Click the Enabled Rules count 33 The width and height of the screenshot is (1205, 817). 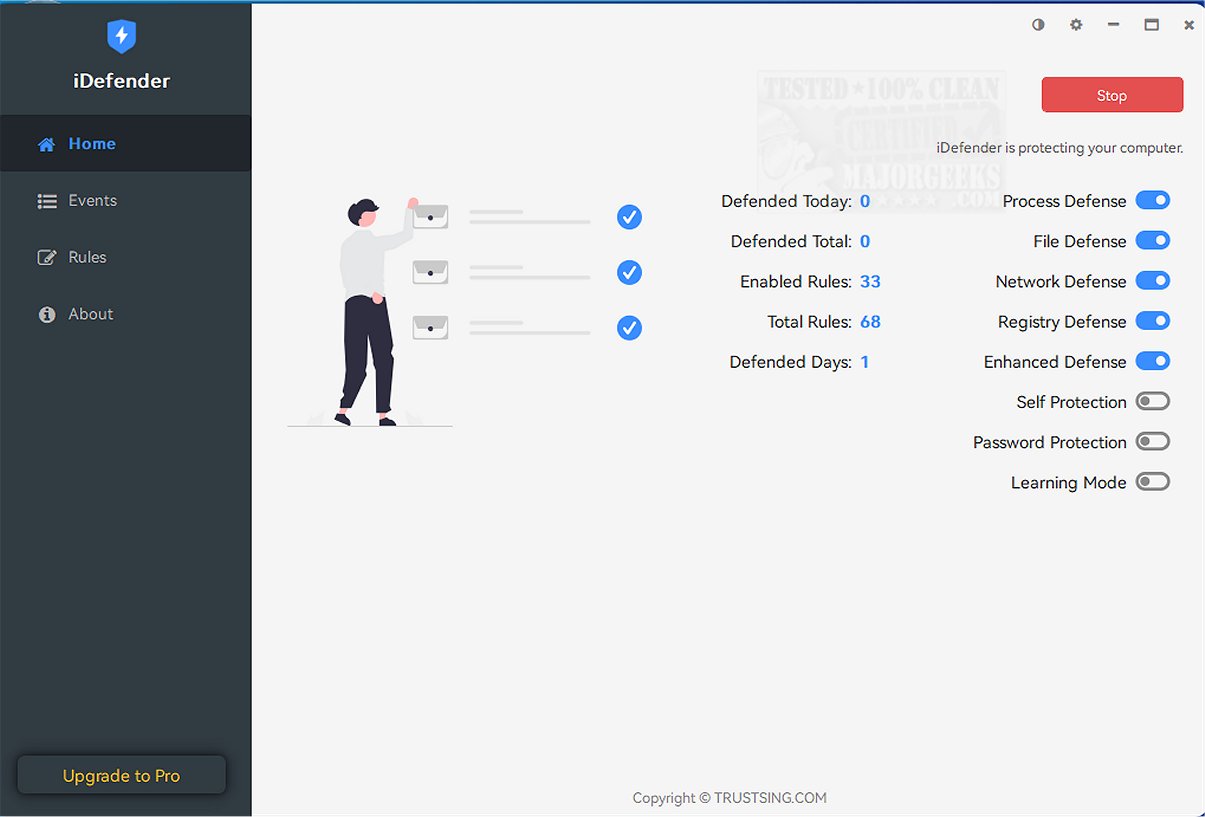click(x=870, y=282)
